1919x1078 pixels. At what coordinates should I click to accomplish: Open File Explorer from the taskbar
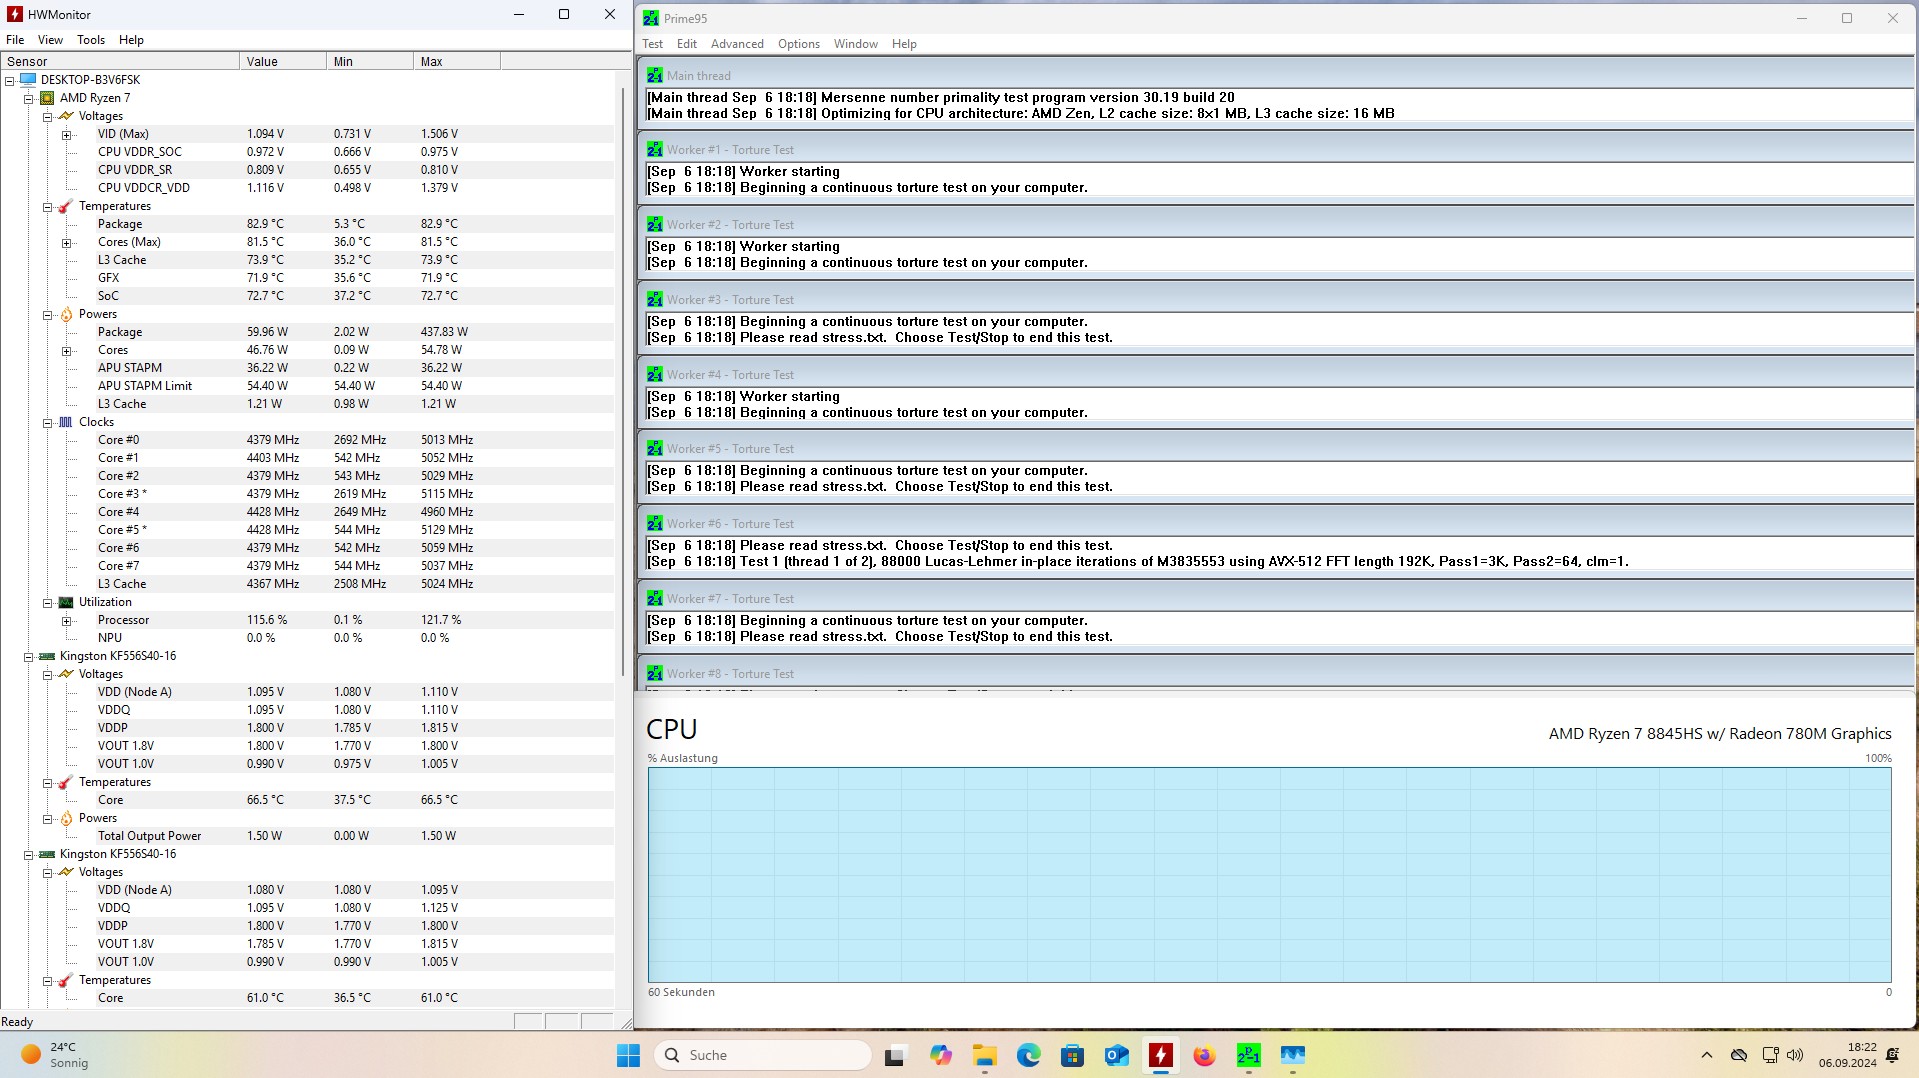[x=985, y=1055]
